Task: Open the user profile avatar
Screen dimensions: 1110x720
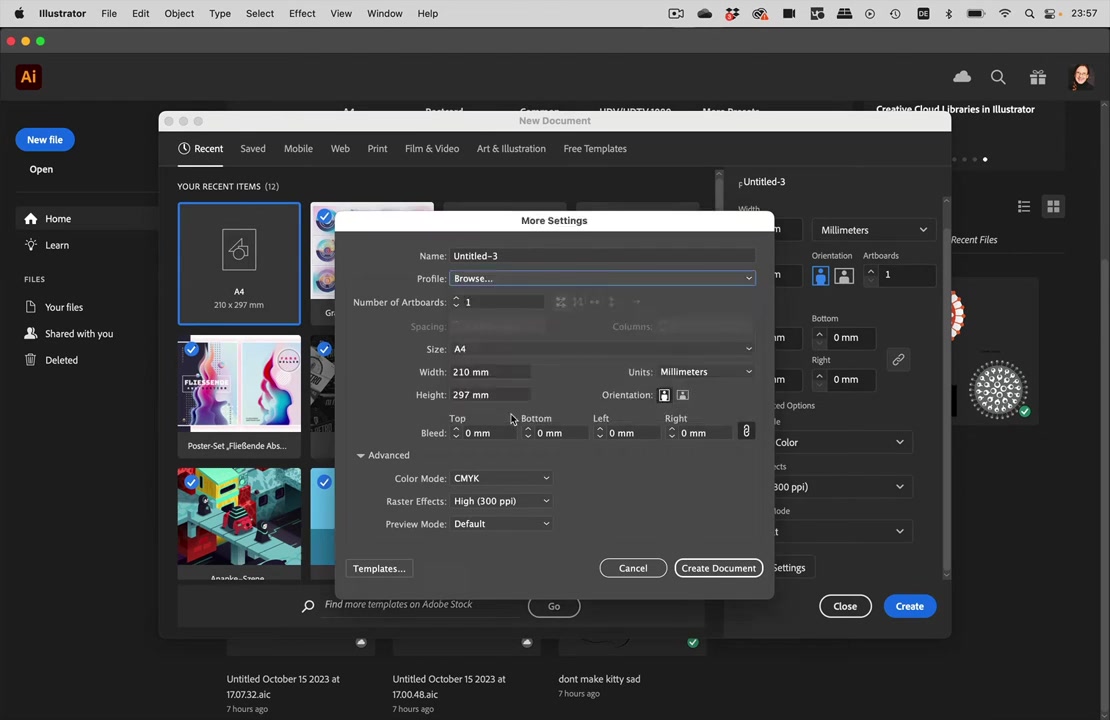Action: (x=1081, y=77)
